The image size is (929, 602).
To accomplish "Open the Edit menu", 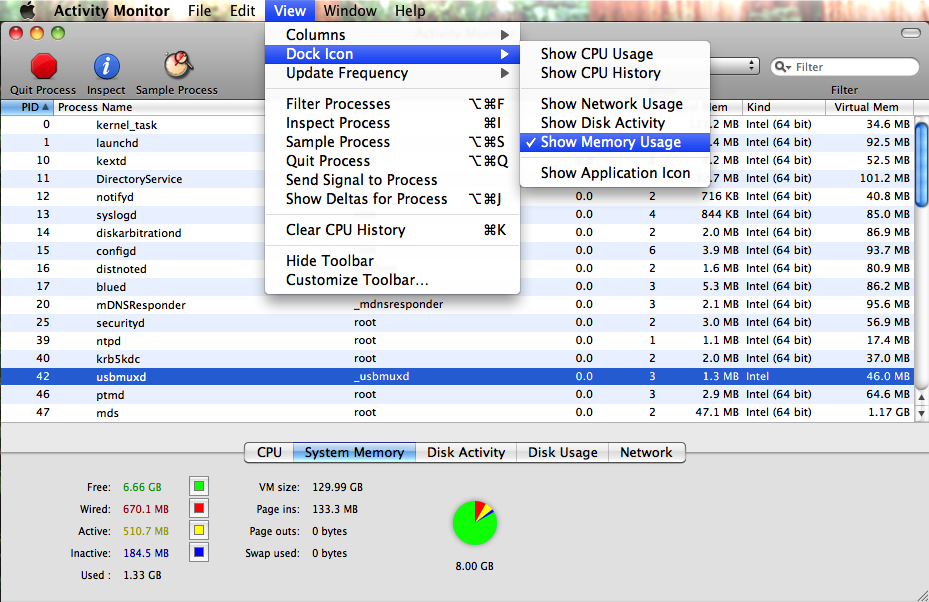I will [x=243, y=11].
